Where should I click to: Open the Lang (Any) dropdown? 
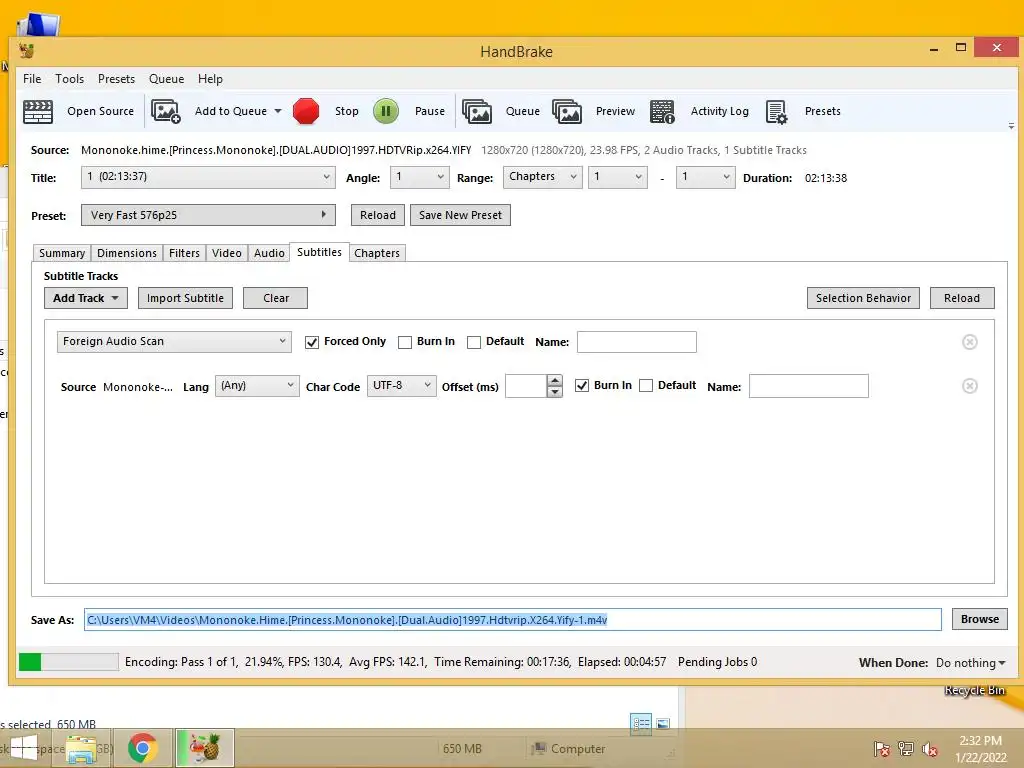point(257,386)
